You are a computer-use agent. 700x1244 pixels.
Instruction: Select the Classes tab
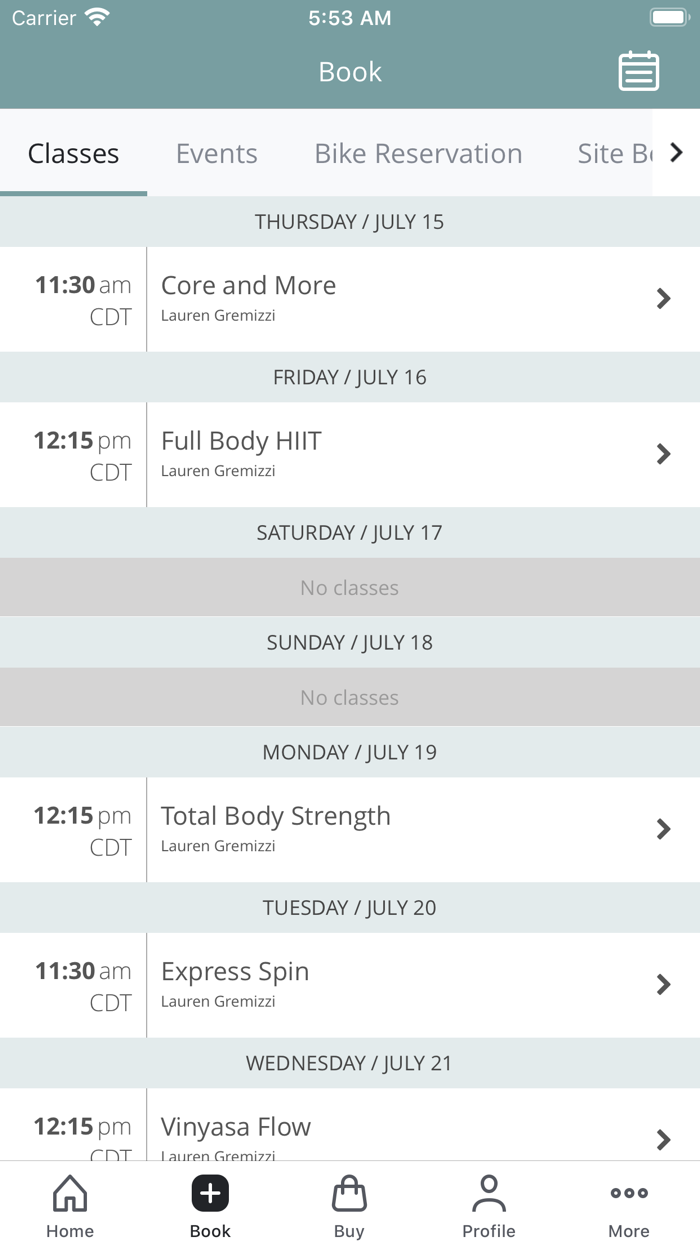tap(73, 153)
